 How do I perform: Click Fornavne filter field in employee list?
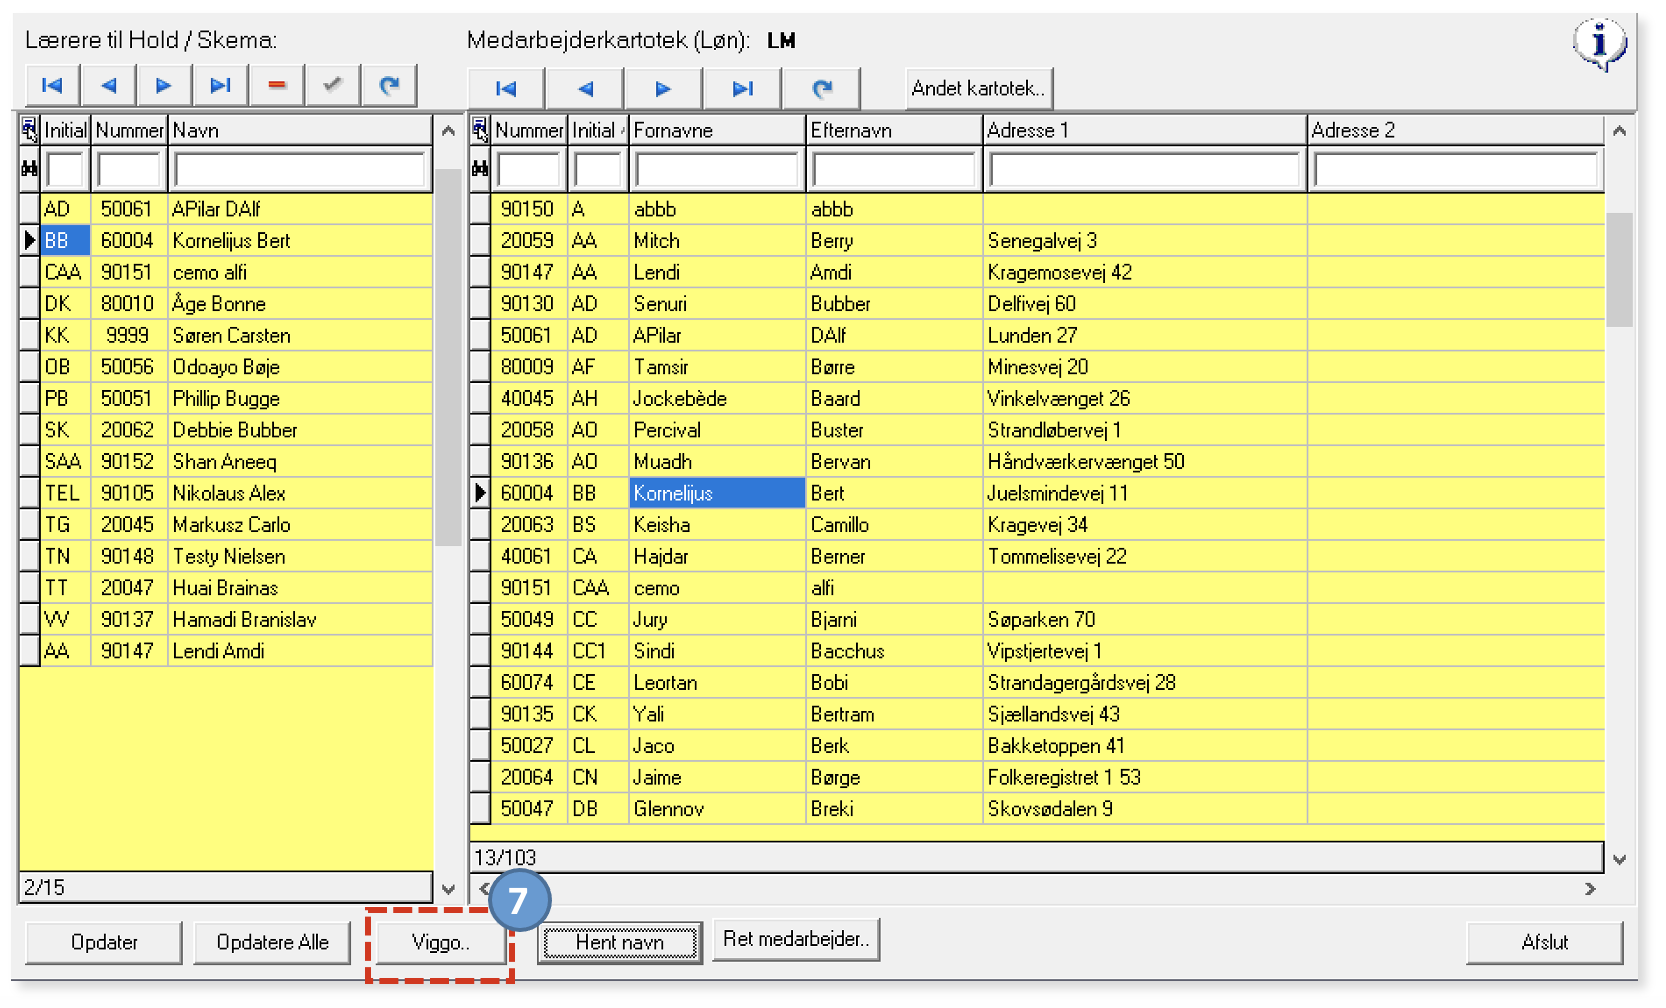[717, 170]
